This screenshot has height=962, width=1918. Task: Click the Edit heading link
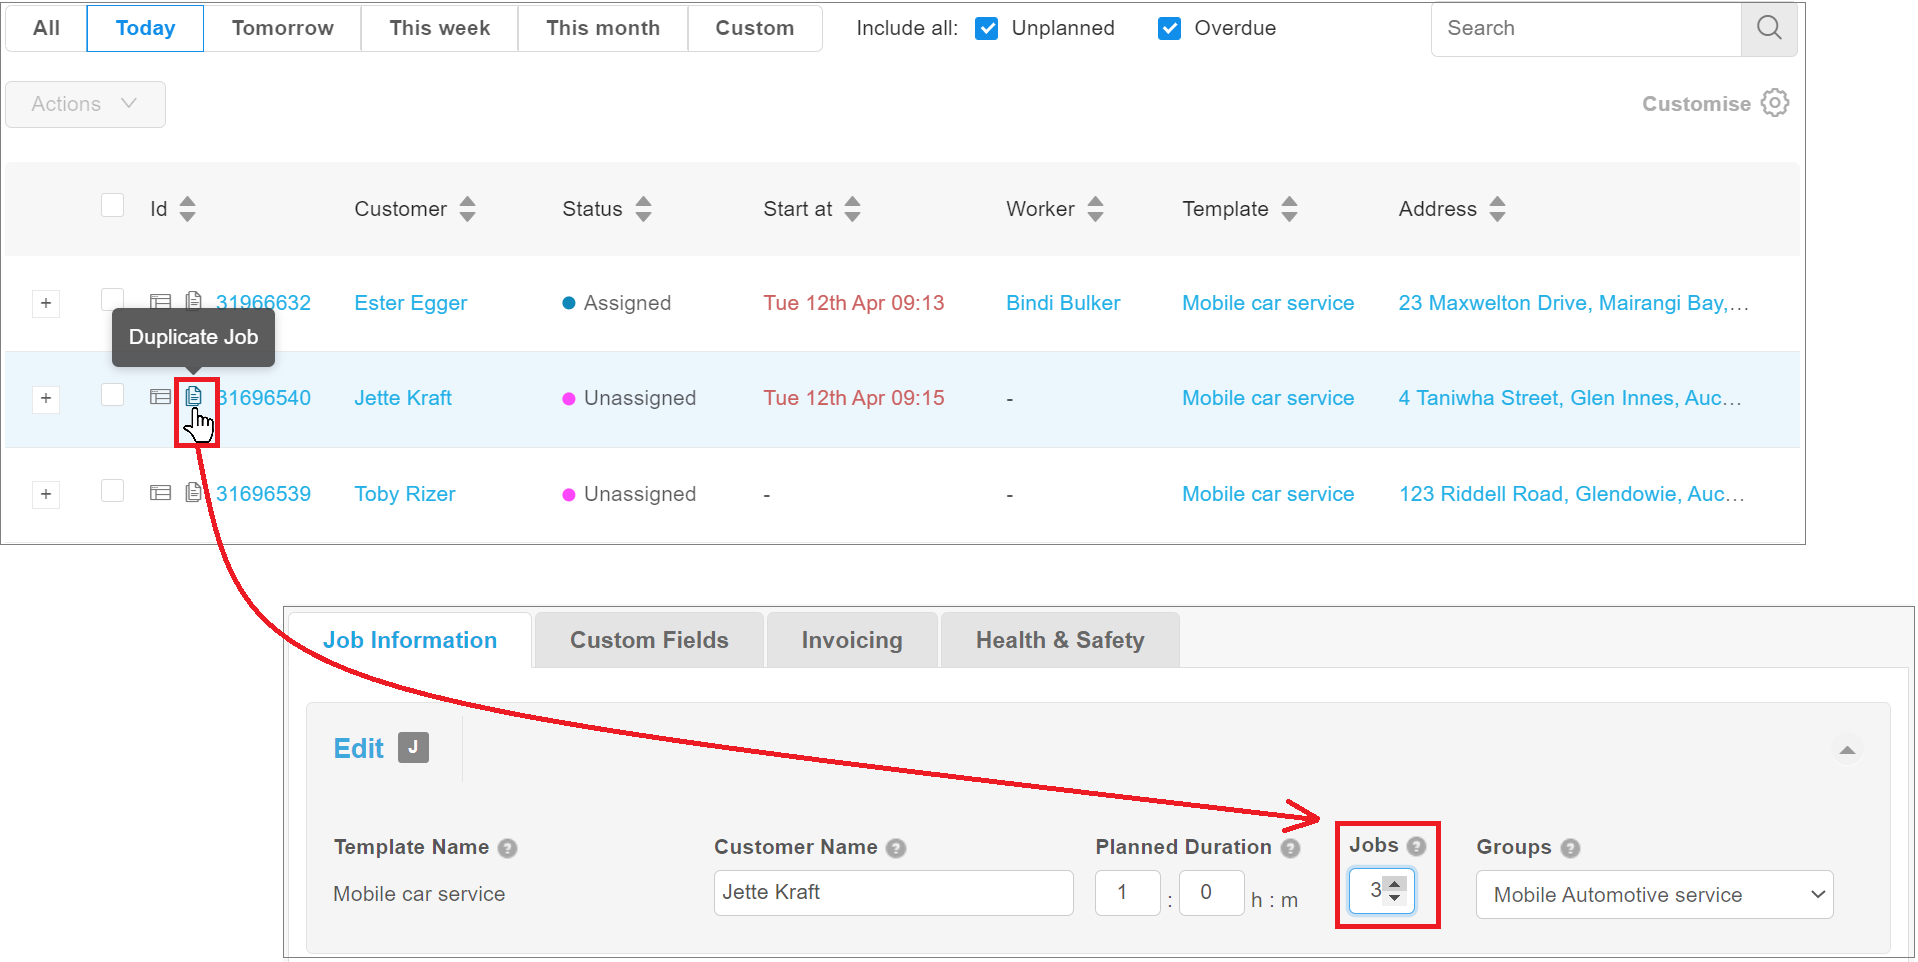[x=358, y=748]
